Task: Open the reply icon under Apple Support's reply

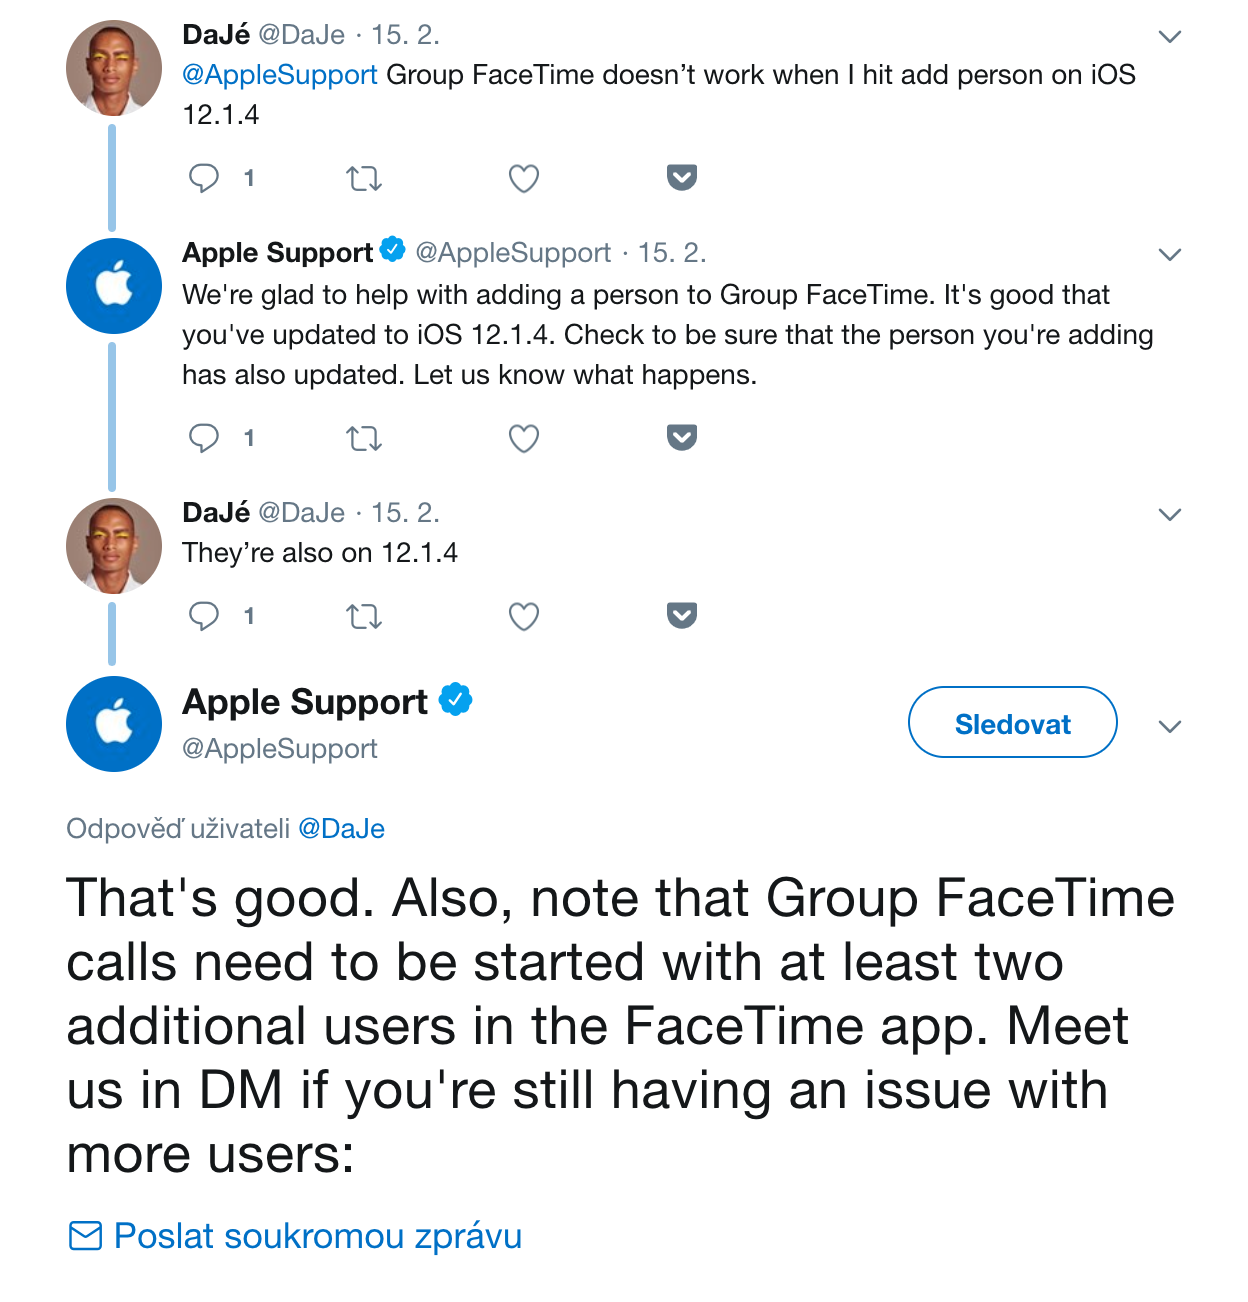Action: (x=204, y=437)
